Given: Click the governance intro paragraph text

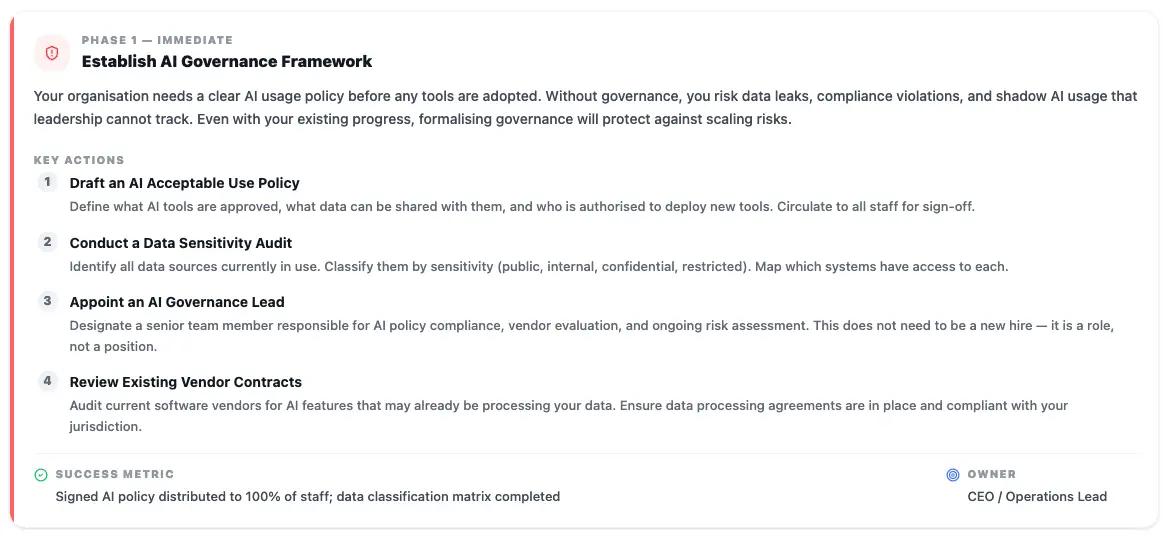Looking at the screenshot, I should (586, 108).
